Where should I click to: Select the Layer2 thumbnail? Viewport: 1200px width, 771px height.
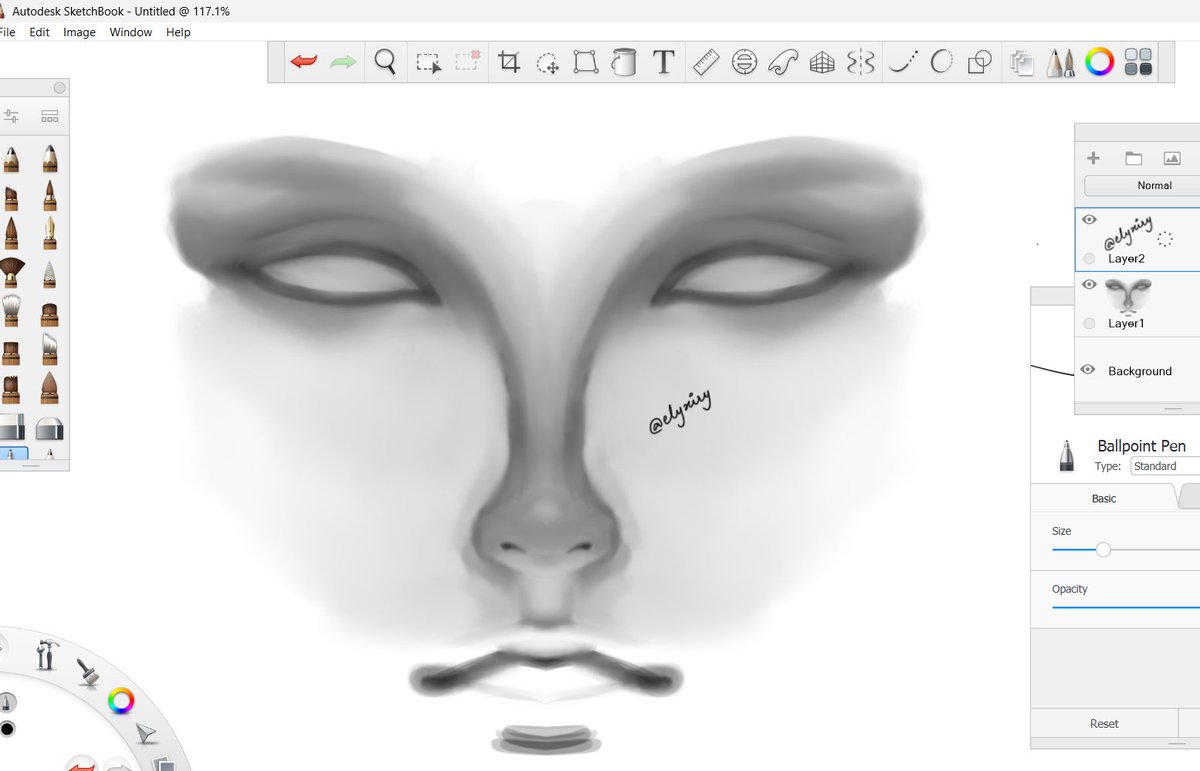click(1129, 233)
